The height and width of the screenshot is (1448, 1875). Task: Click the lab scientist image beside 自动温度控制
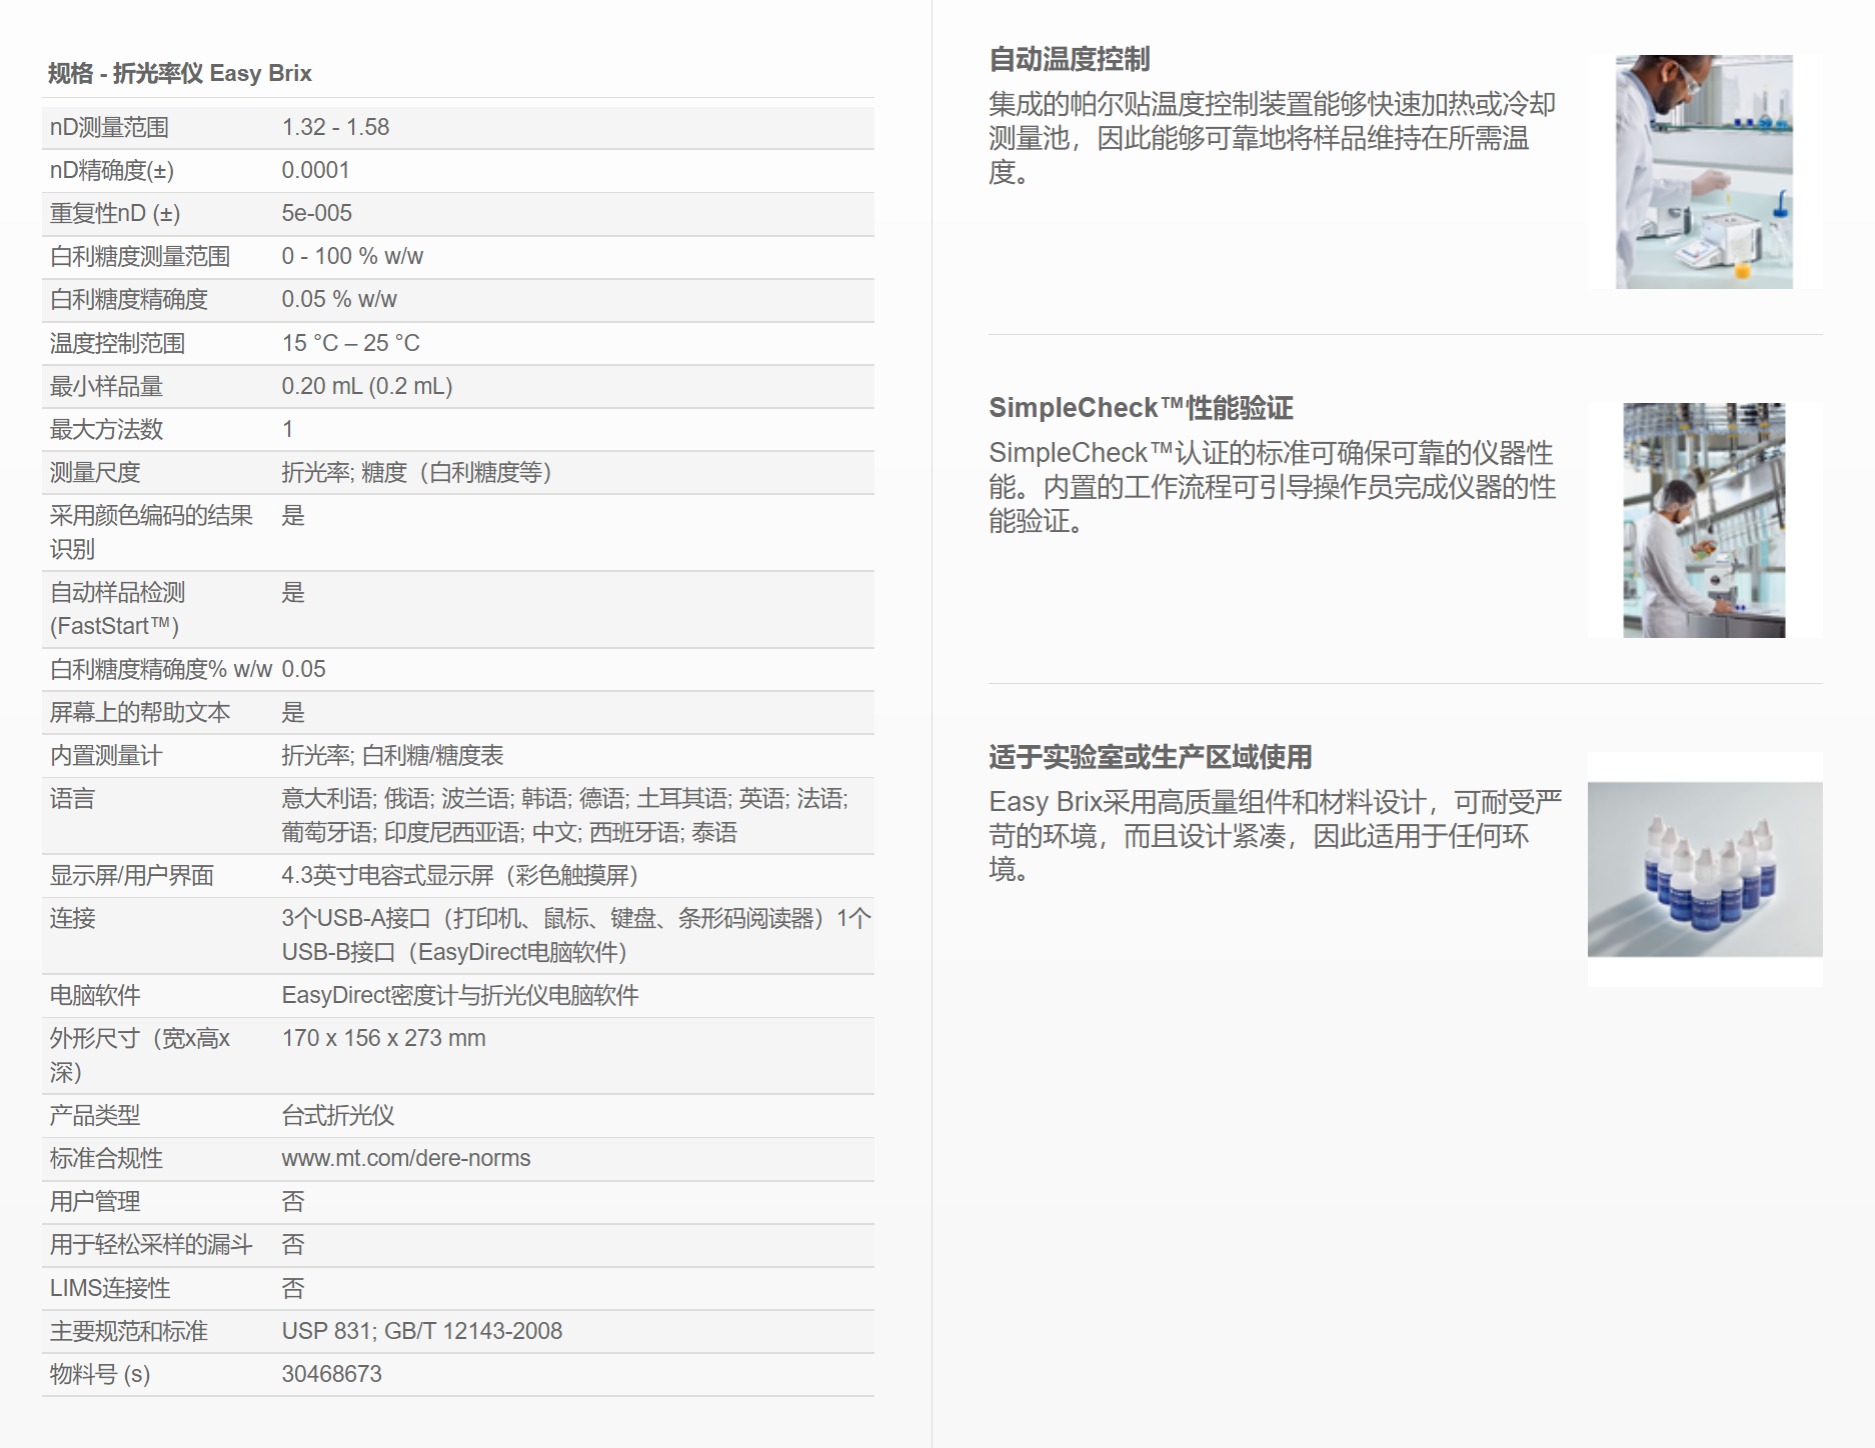click(1703, 172)
